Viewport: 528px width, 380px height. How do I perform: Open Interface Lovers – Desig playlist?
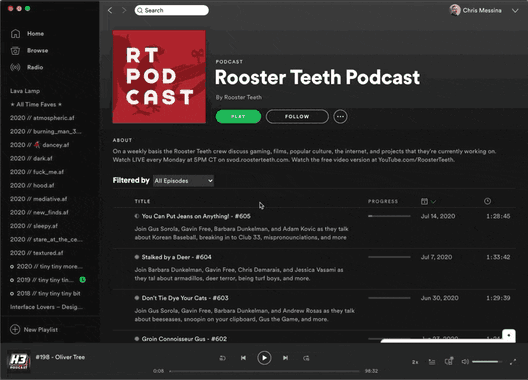pos(46,307)
